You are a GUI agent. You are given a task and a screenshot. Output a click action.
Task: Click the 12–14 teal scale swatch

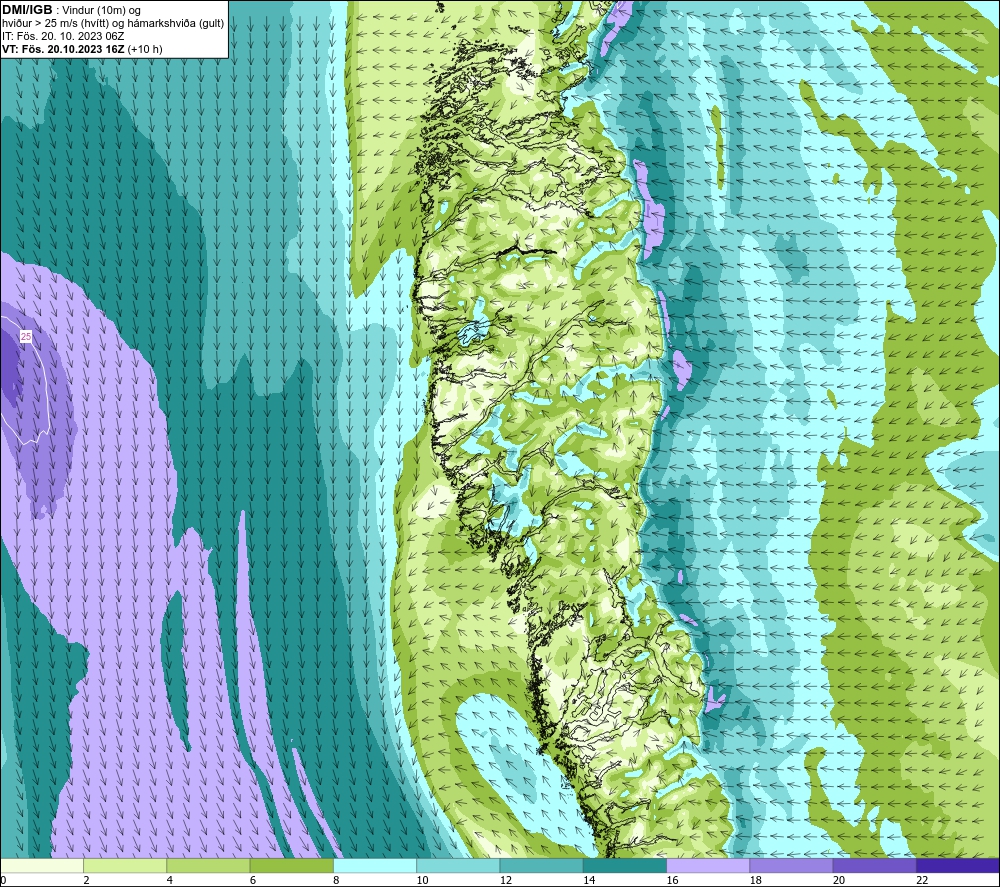point(541,865)
